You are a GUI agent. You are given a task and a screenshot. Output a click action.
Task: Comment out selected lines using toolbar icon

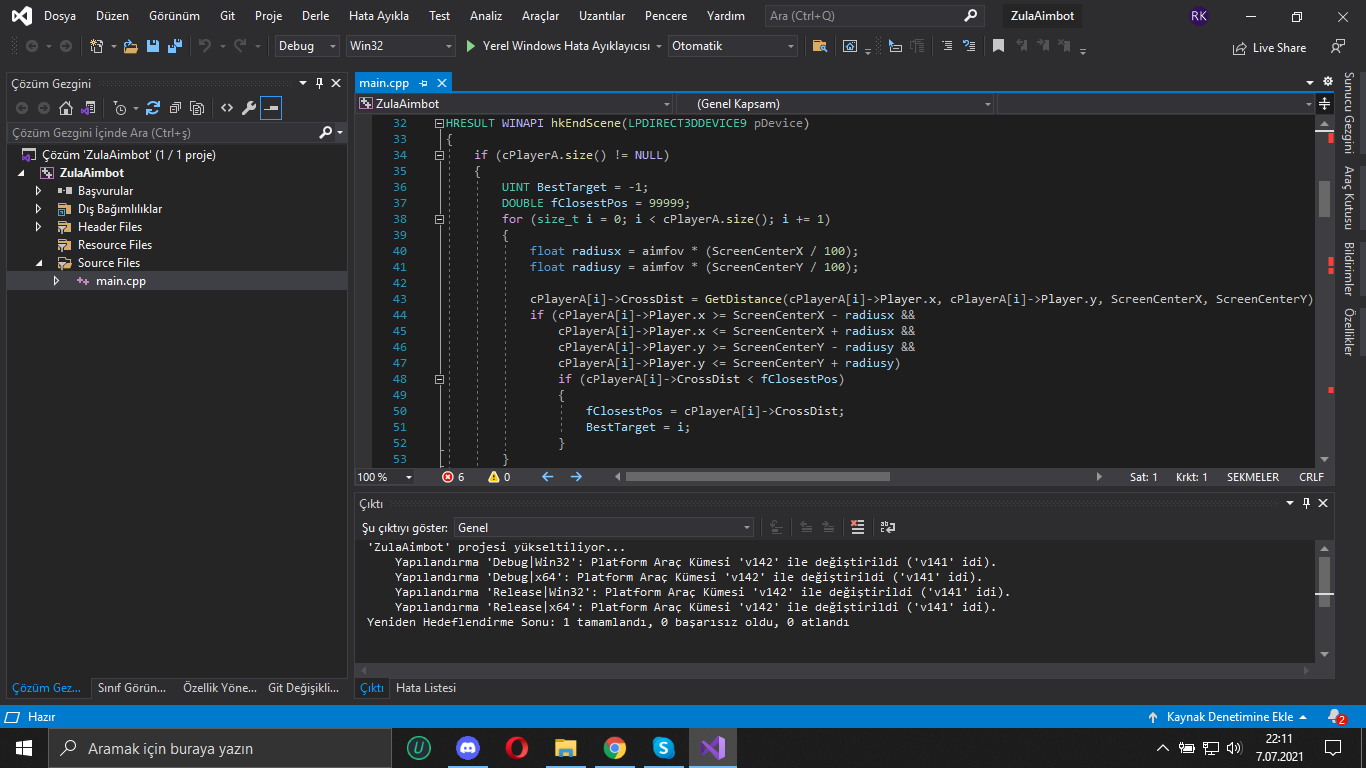[x=947, y=46]
